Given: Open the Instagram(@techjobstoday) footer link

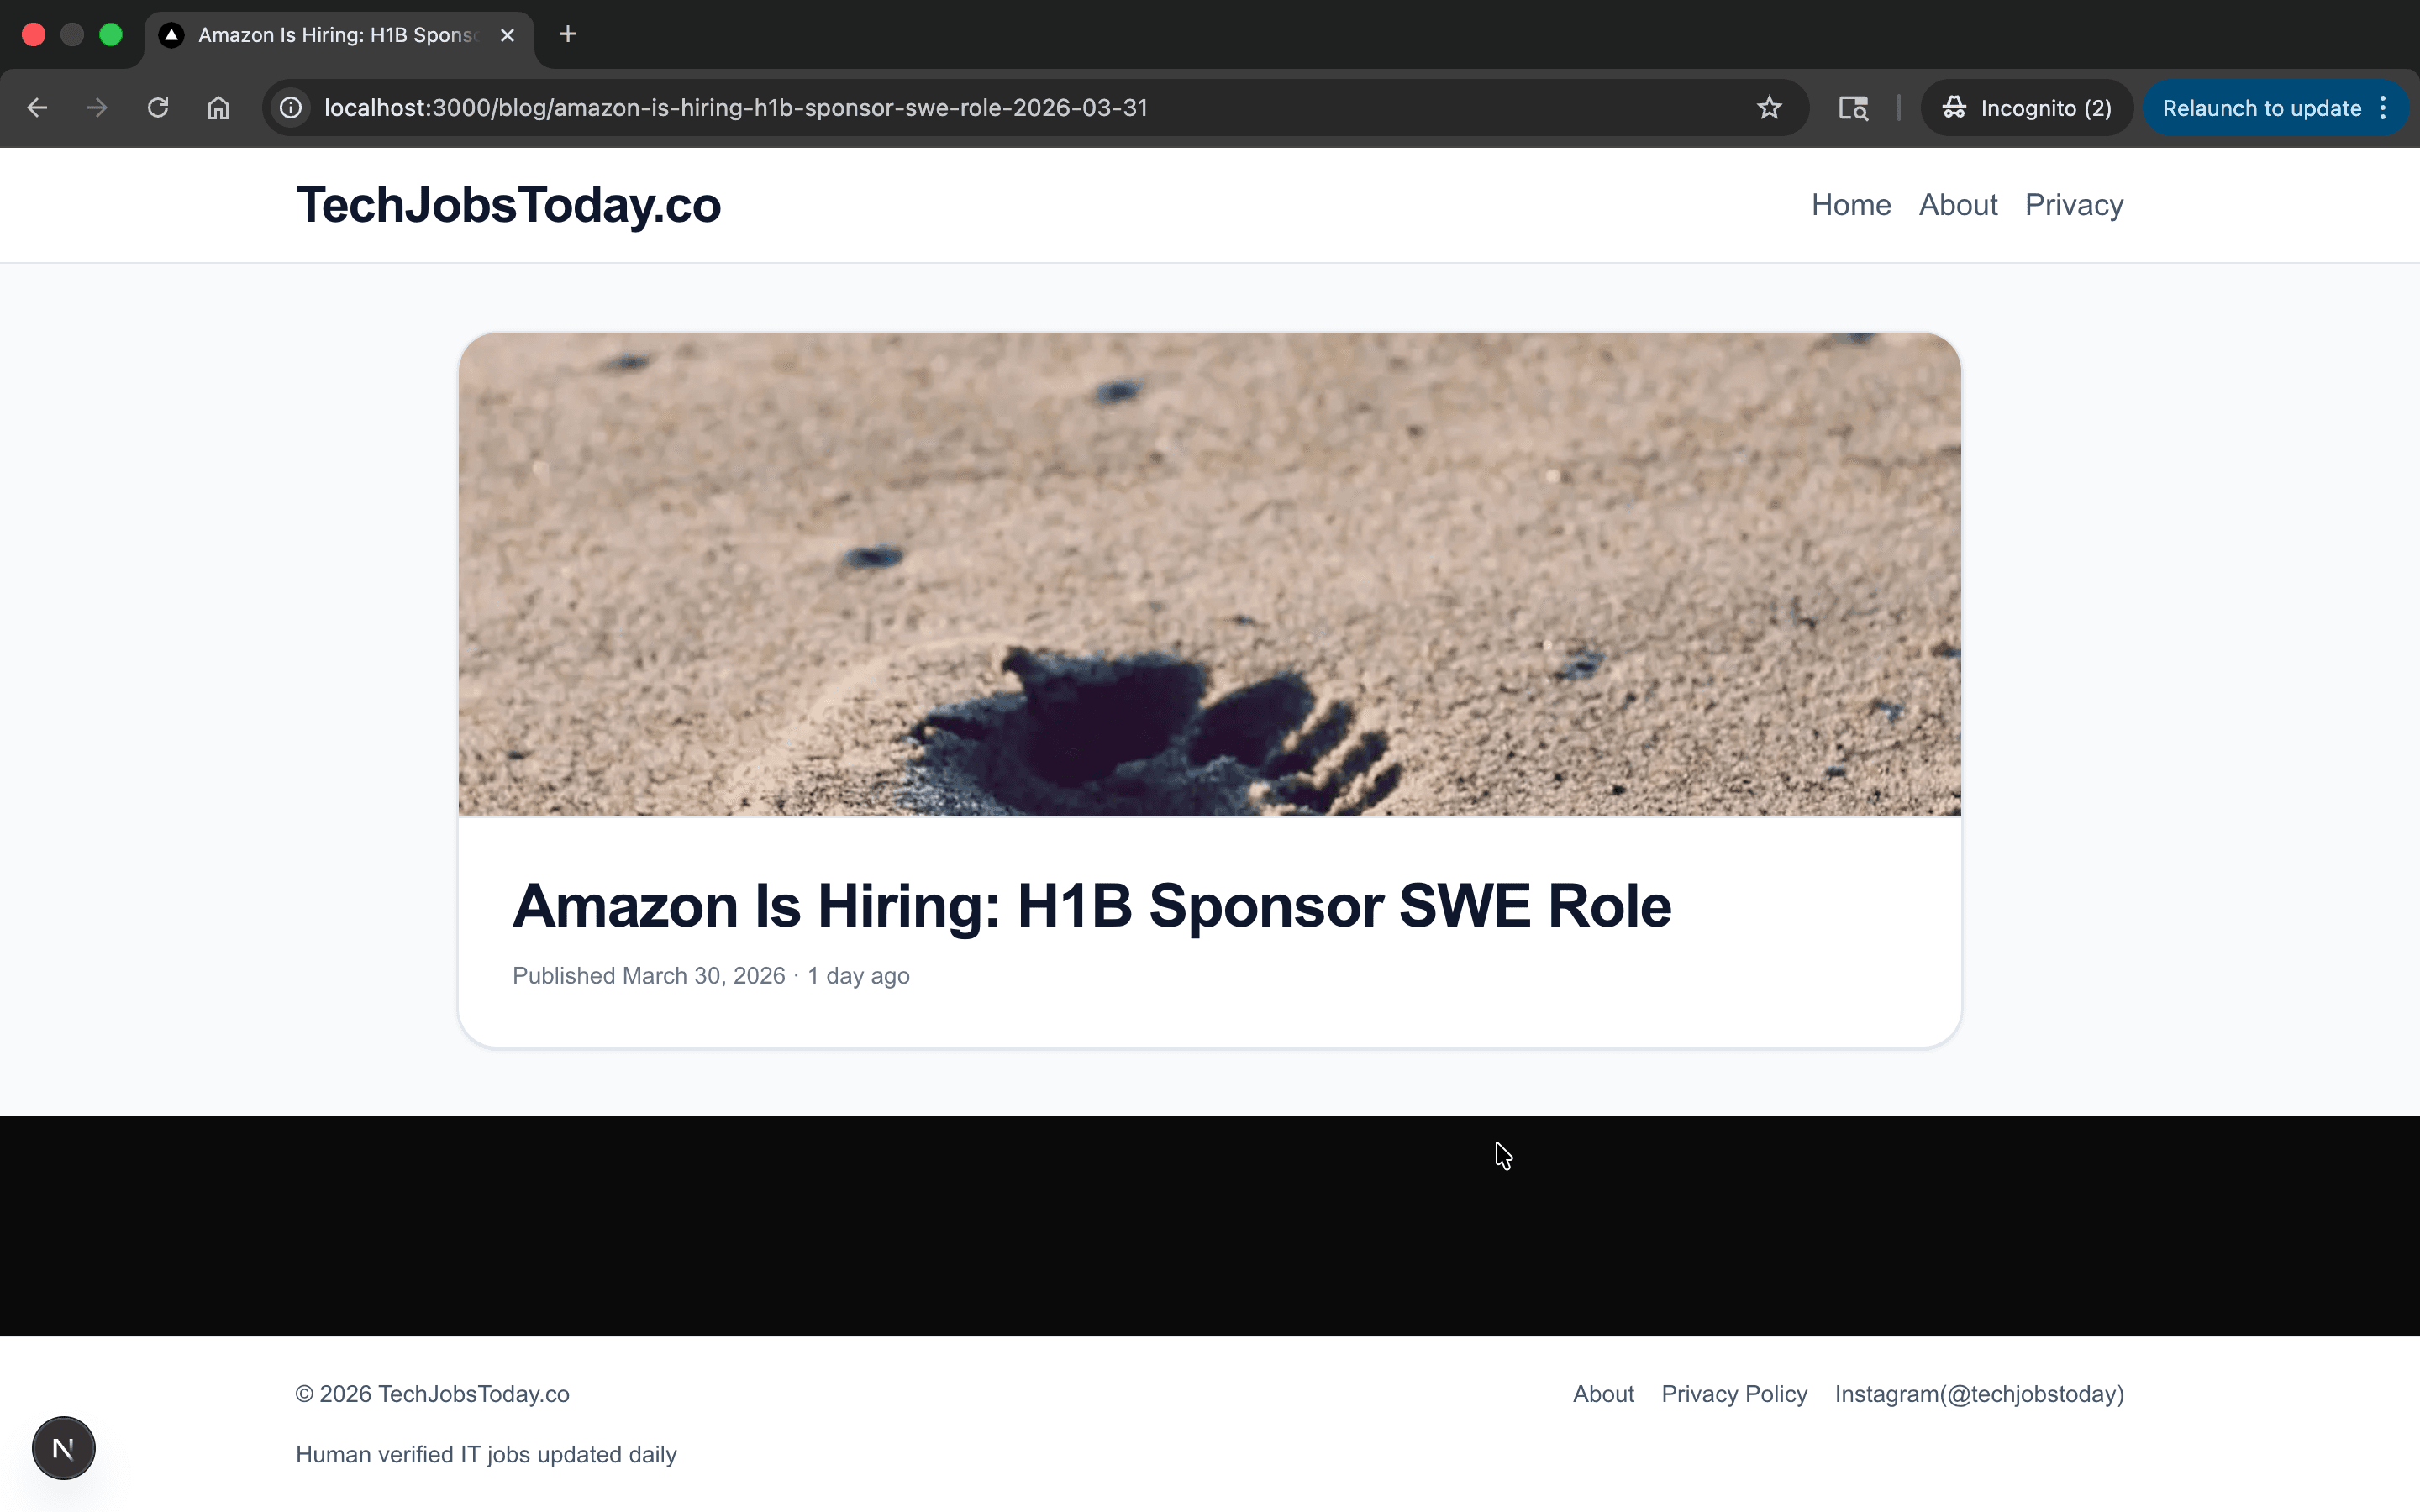Looking at the screenshot, I should point(1979,1394).
